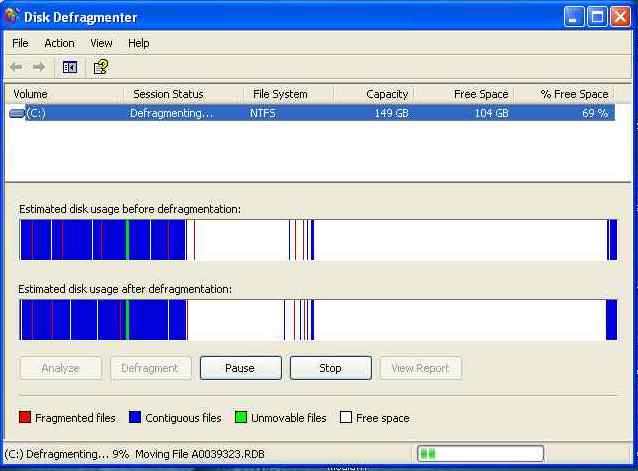Click the View Report button
Screen dimensions: 638x471
[420, 368]
